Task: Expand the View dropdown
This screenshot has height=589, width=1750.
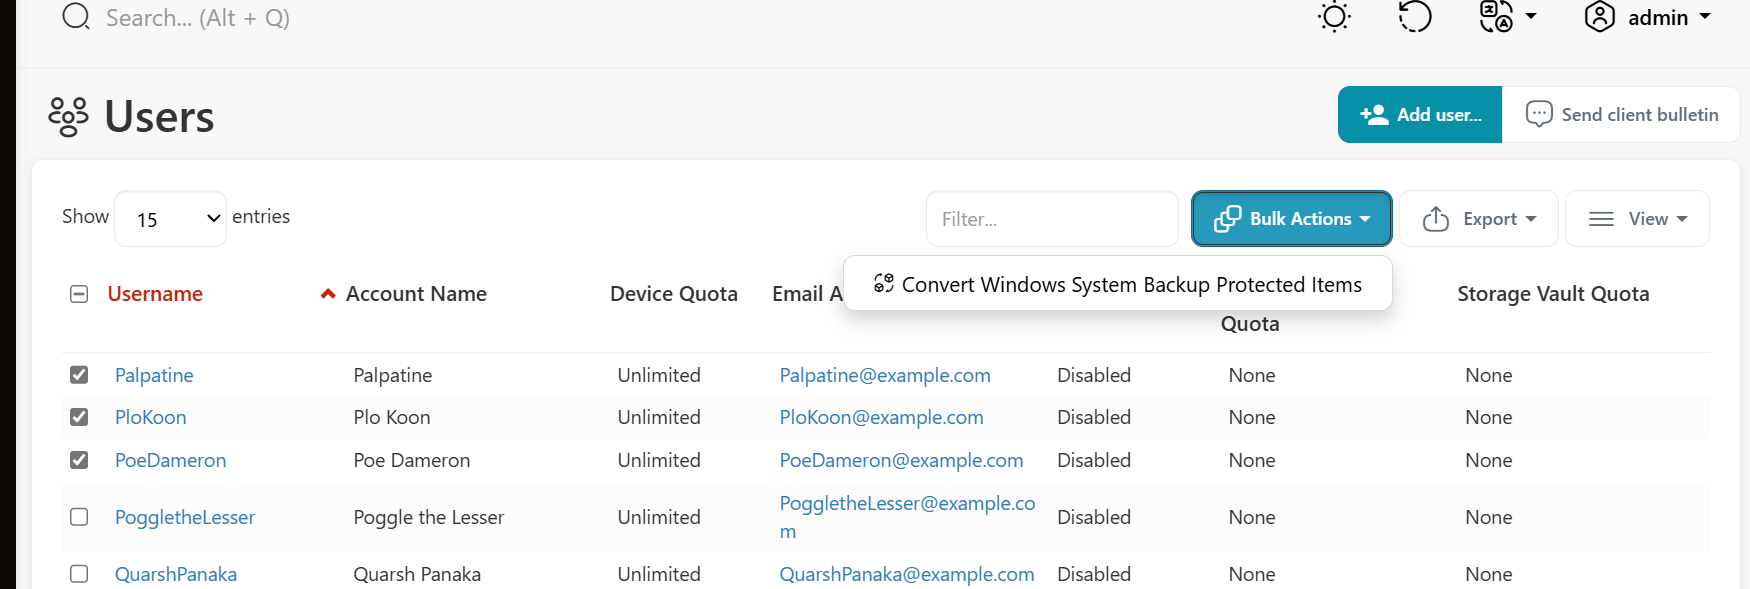Action: [1637, 219]
